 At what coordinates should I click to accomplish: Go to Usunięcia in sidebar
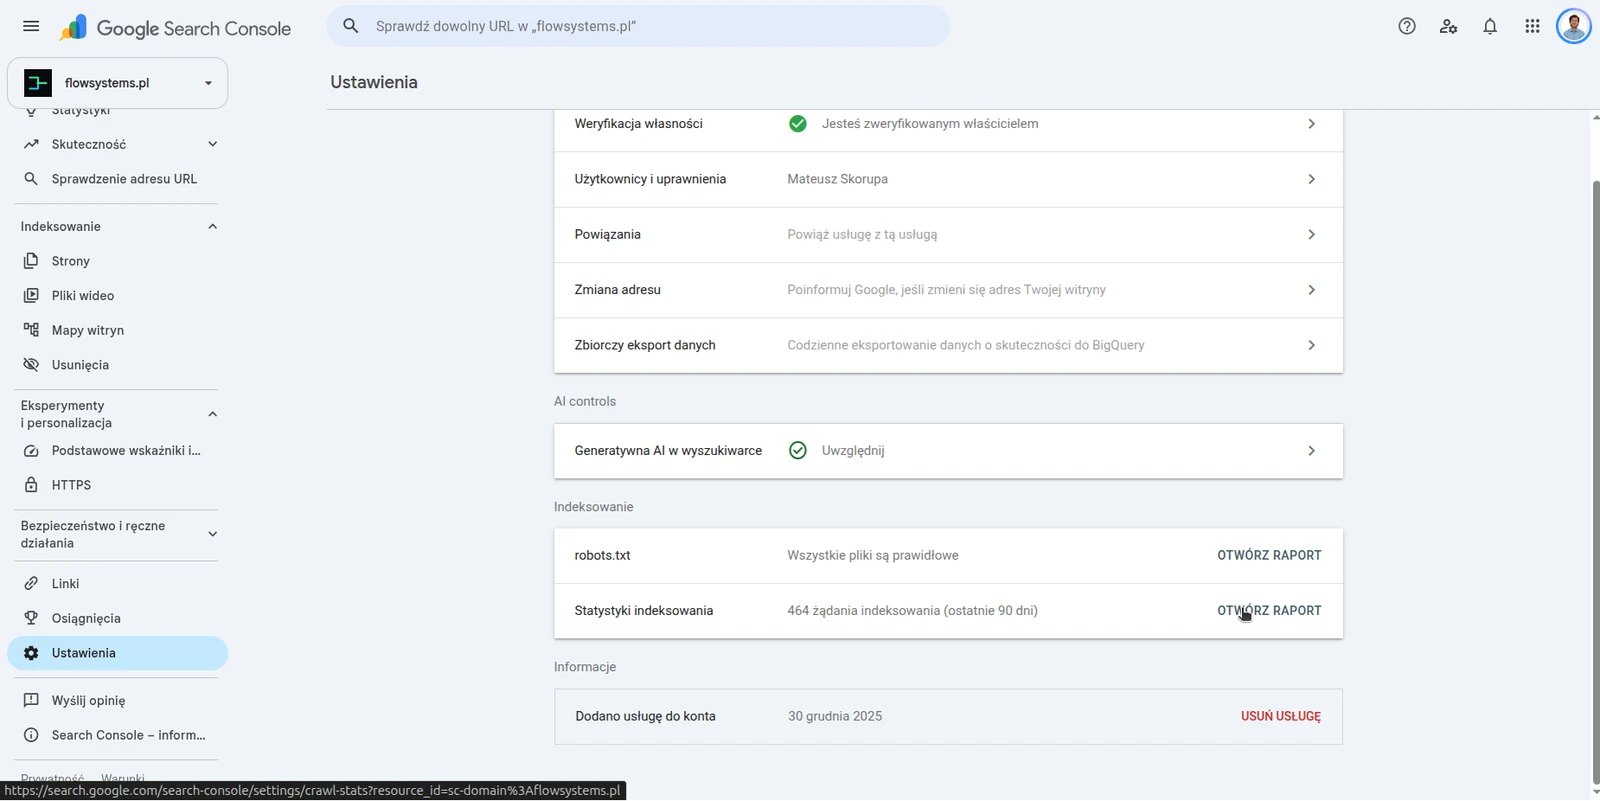(x=117, y=365)
